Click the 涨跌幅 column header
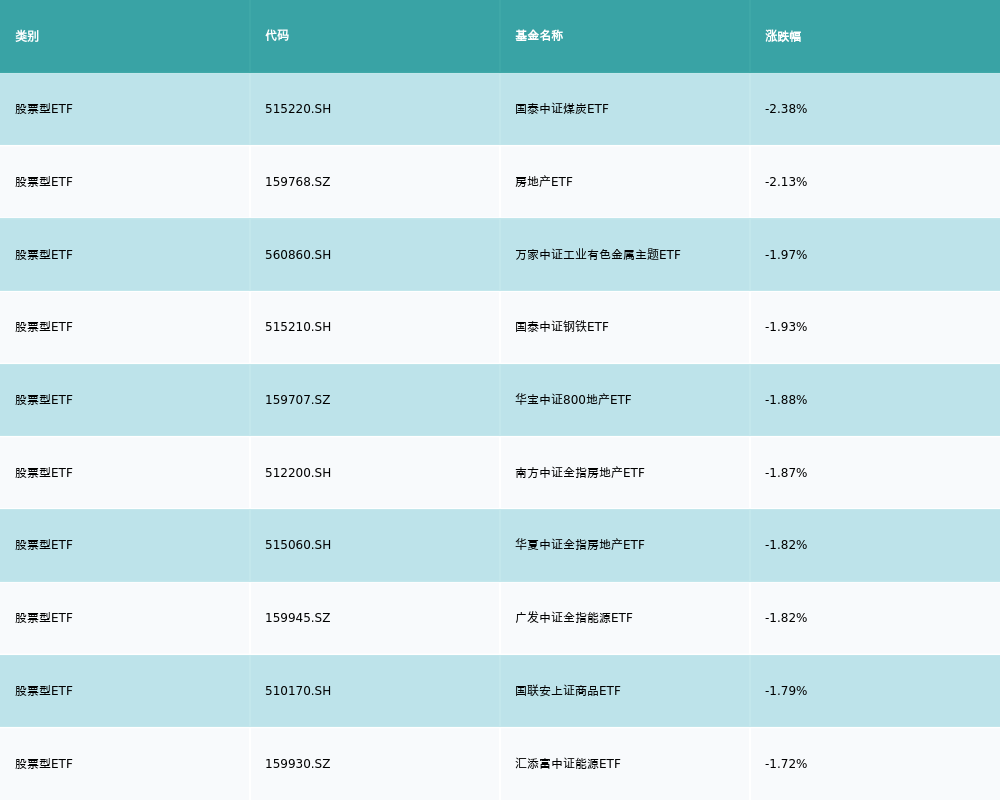The image size is (1000, 800). 783,36
